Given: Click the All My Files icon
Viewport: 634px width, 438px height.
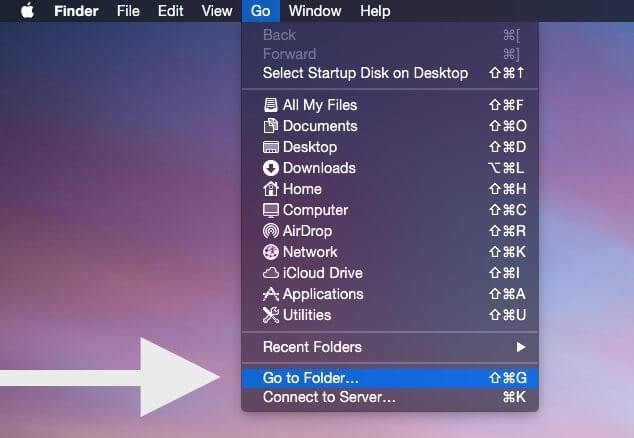Looking at the screenshot, I should (x=270, y=105).
